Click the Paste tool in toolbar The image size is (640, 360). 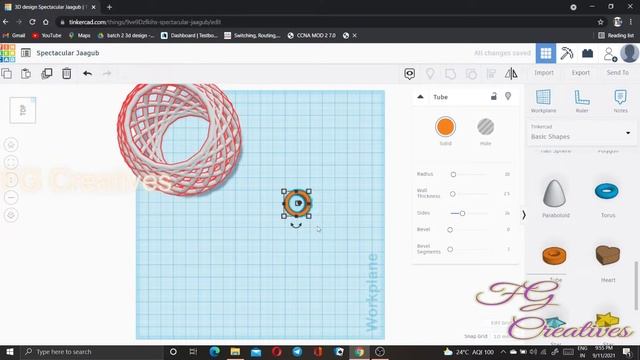[x=26, y=73]
